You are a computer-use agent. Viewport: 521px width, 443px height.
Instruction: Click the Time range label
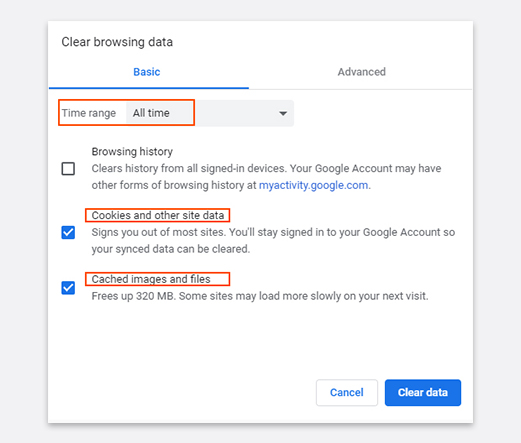[x=89, y=113]
